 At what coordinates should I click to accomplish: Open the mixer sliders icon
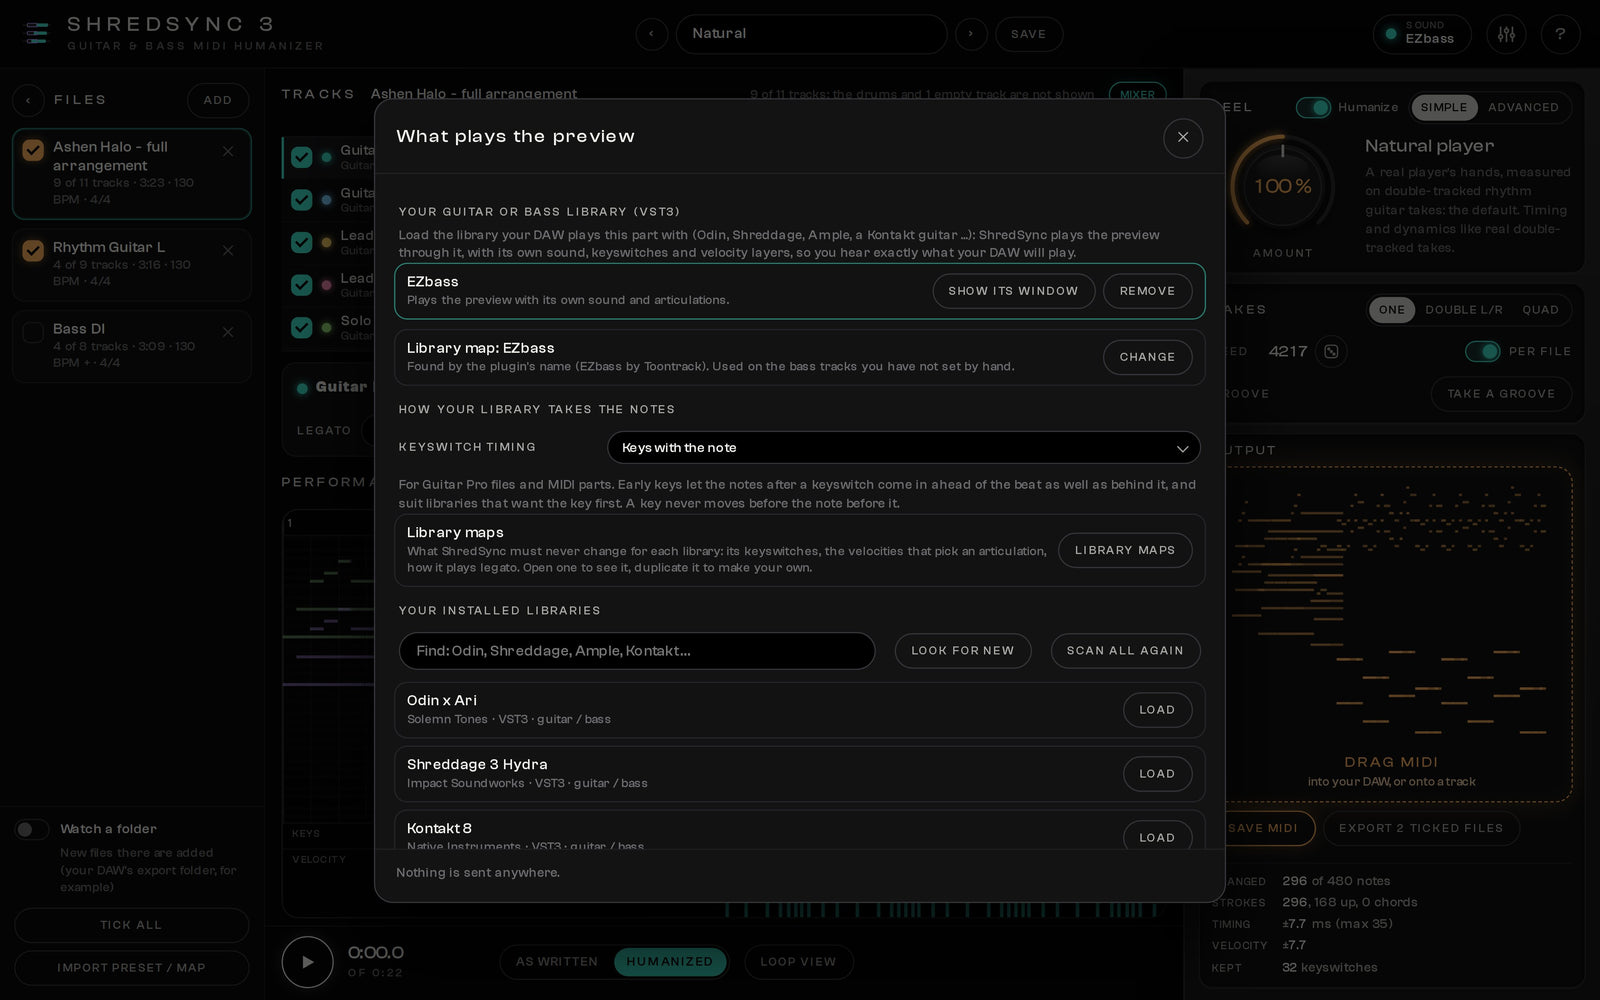[x=1506, y=34]
